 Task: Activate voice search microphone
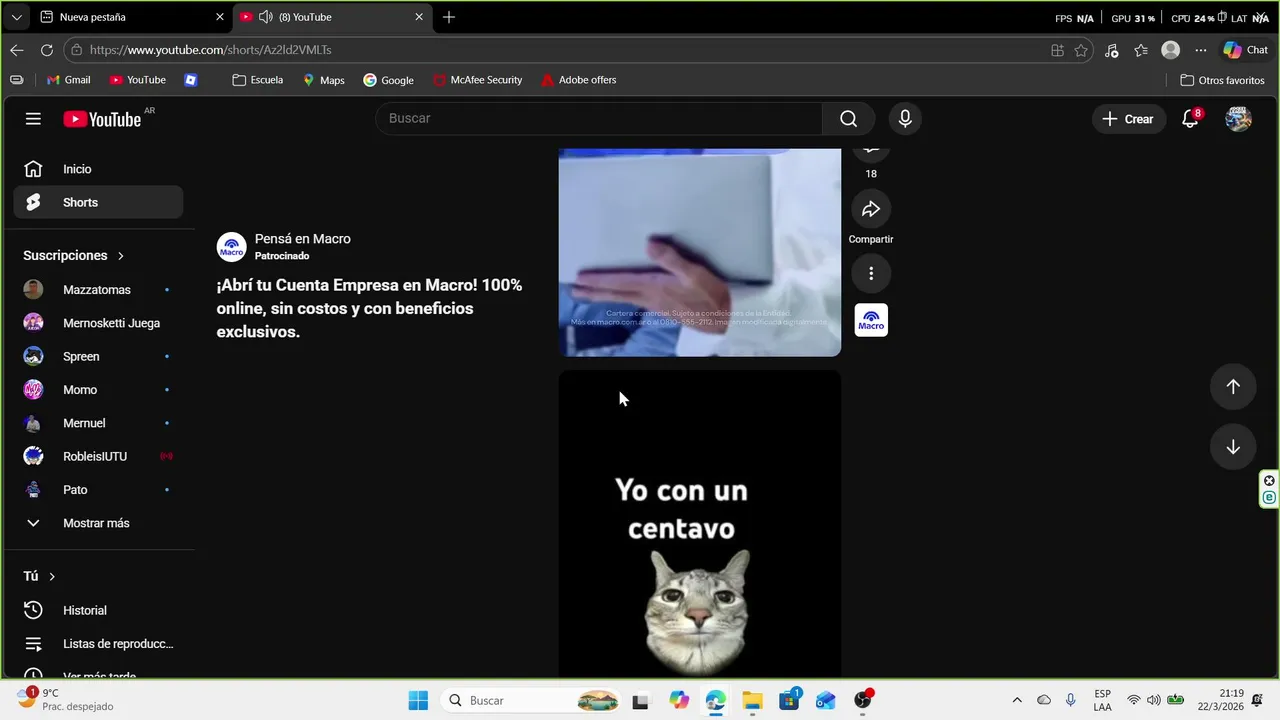click(x=905, y=119)
